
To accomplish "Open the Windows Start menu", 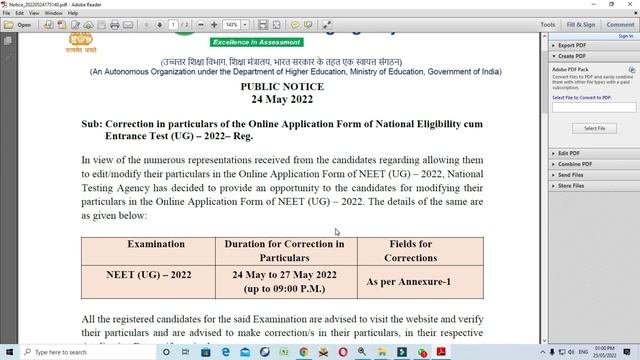I will click(9, 352).
